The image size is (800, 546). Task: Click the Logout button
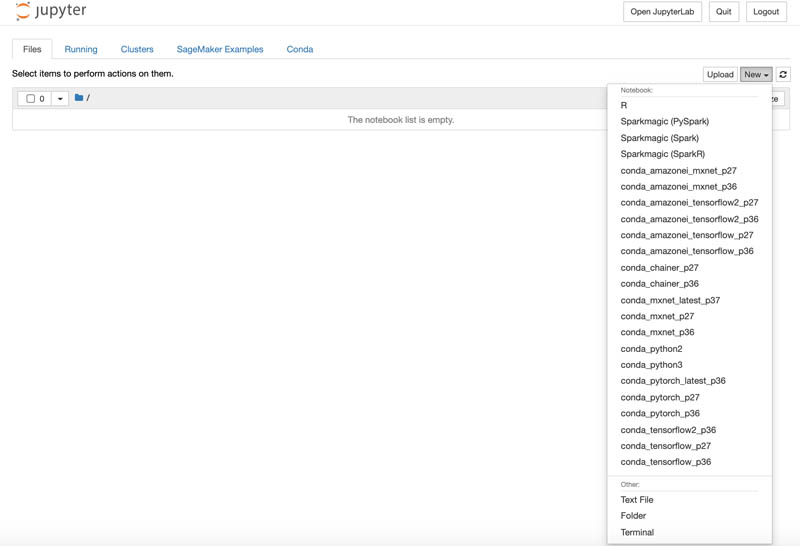(x=766, y=12)
